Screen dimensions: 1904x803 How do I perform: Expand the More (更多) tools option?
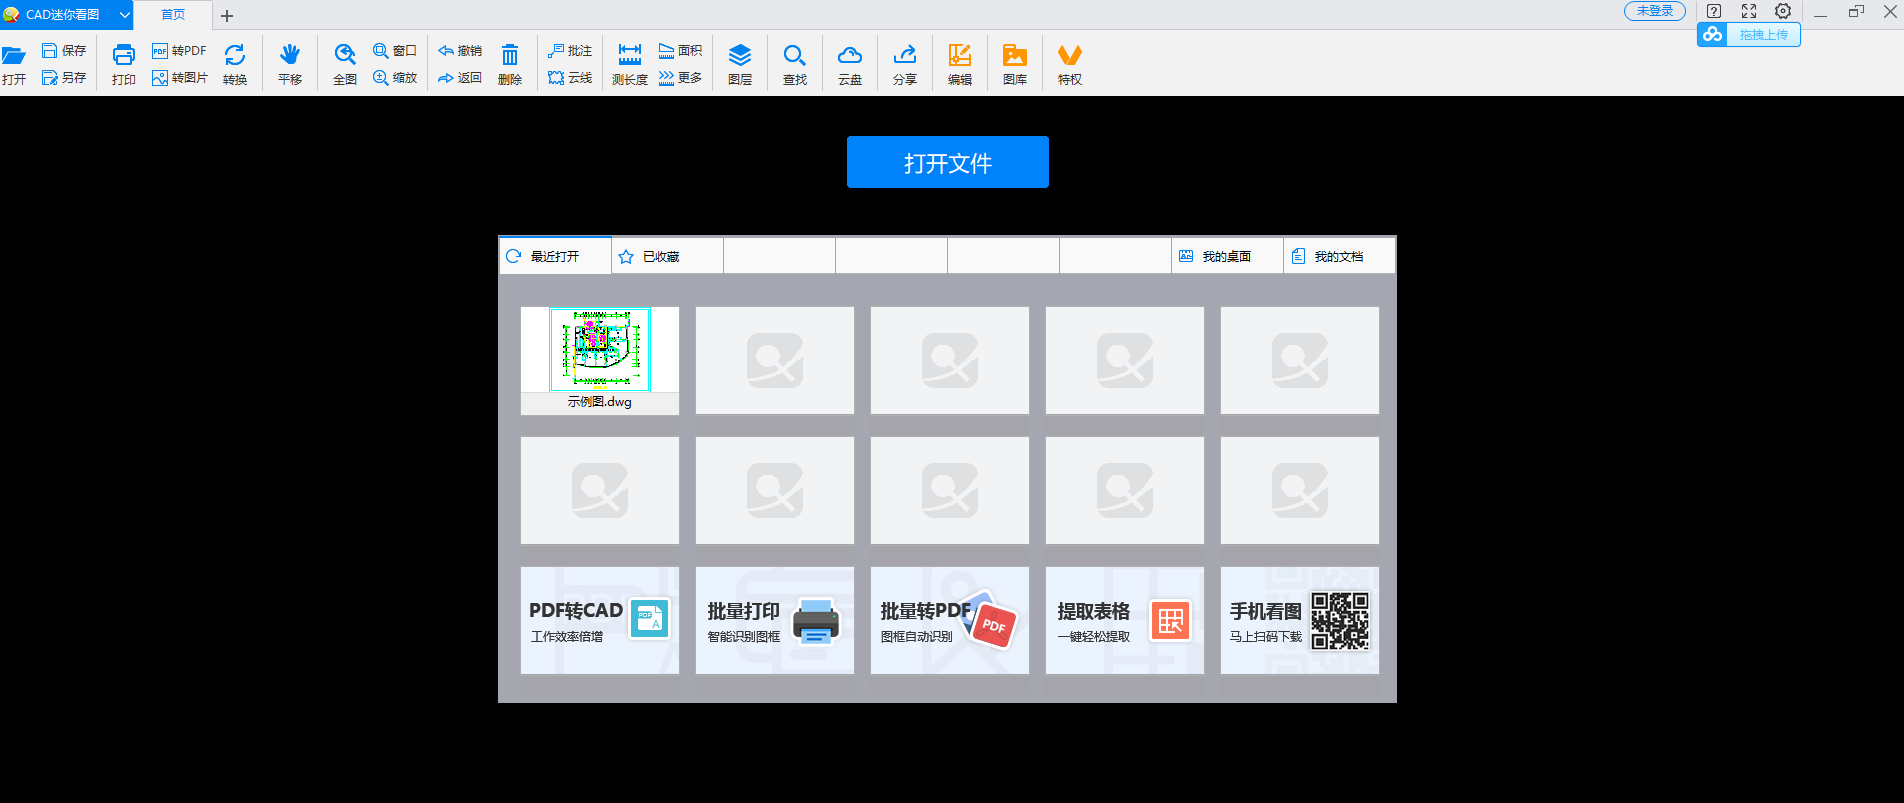[681, 78]
